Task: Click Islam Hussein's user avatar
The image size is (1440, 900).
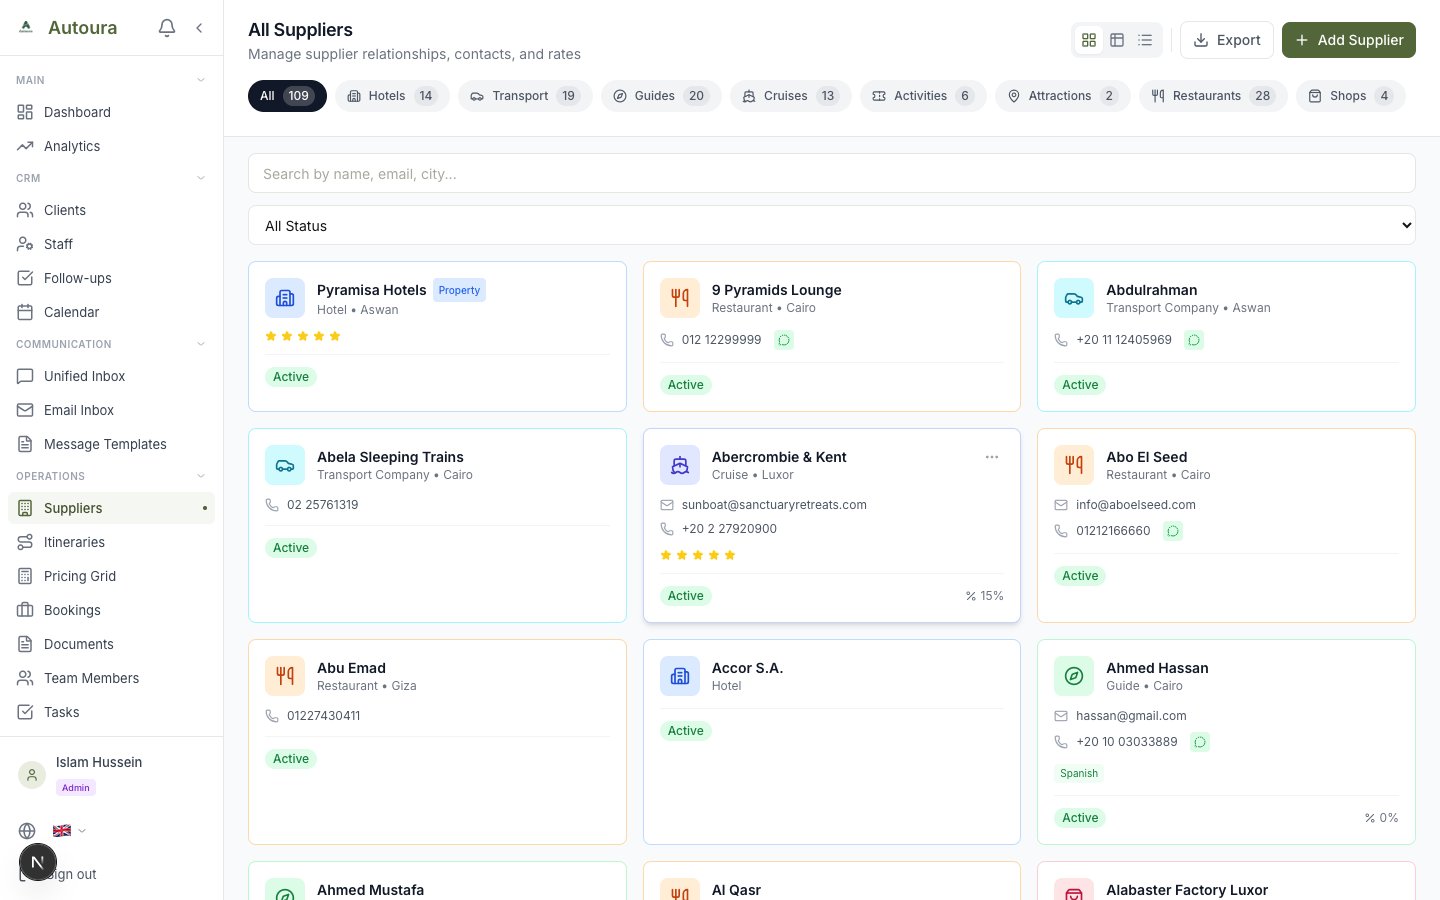Action: click(32, 775)
